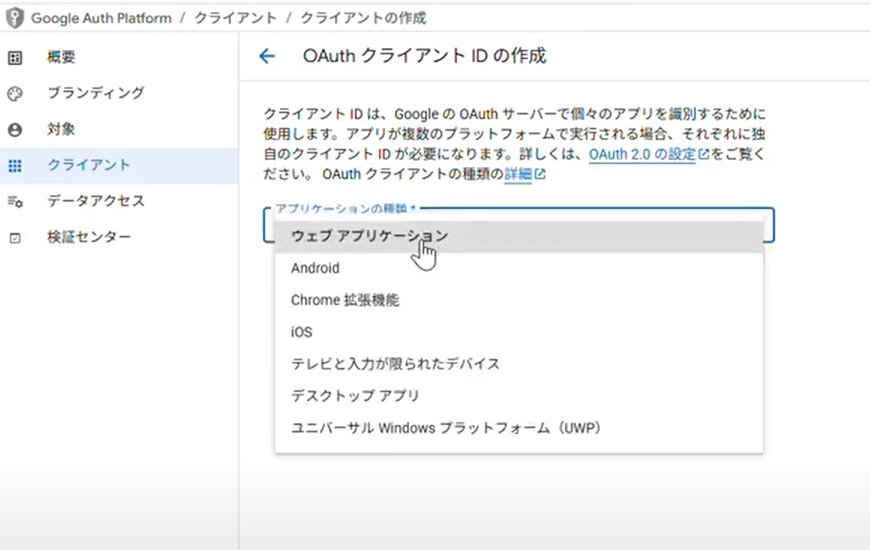The width and height of the screenshot is (870, 550).
Task: Click the 検証センター checkbox icon
Action: [x=15, y=238]
